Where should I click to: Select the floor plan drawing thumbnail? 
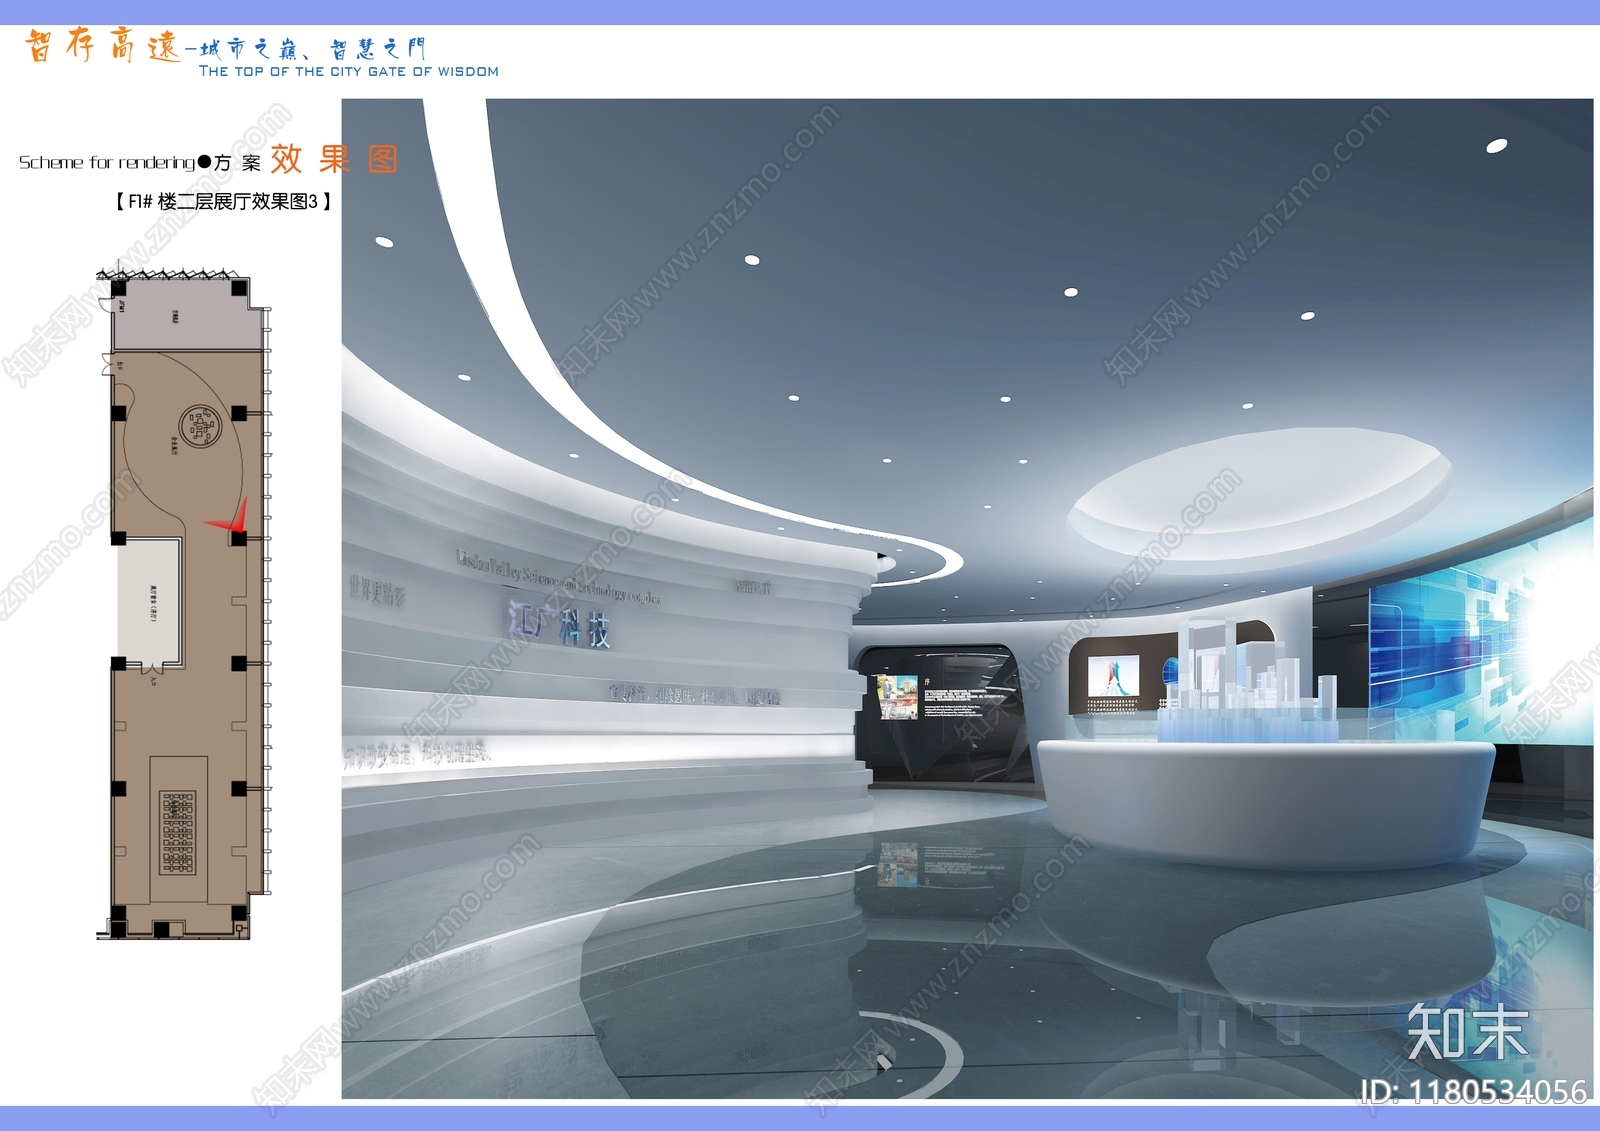(x=184, y=604)
